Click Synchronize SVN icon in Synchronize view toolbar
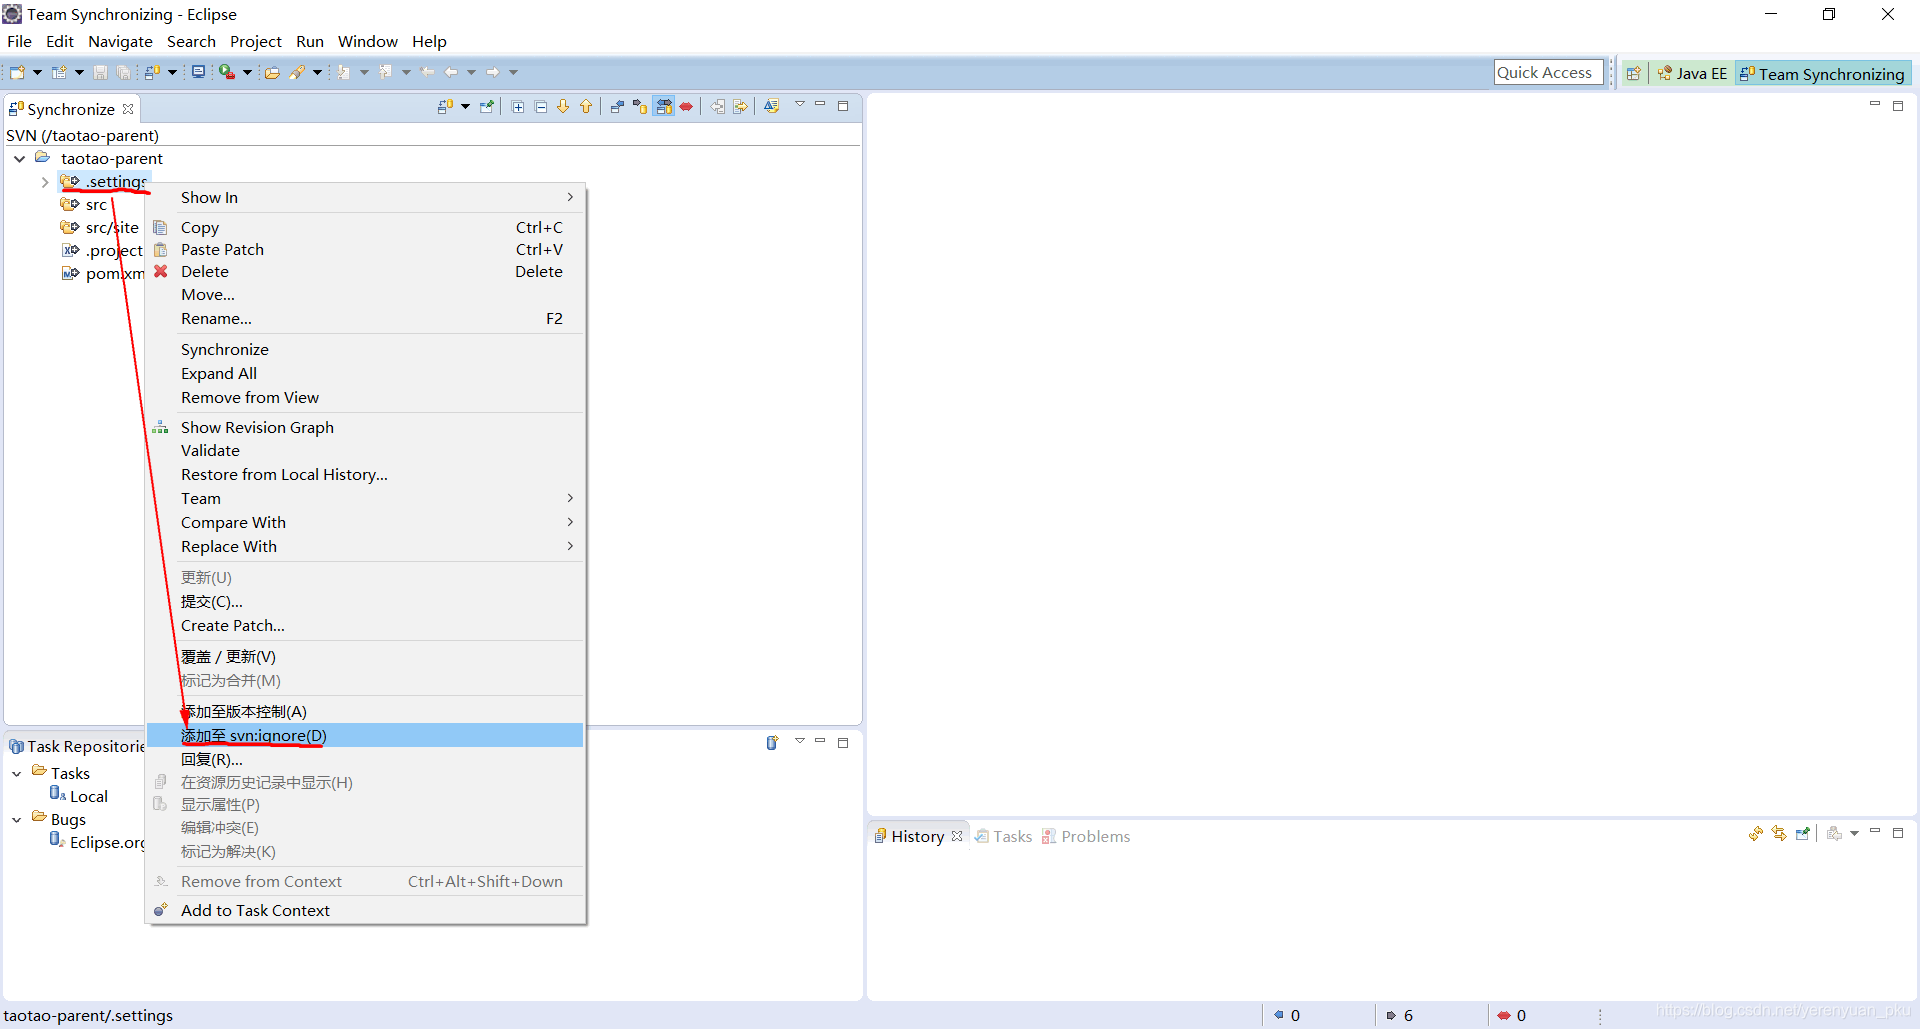The image size is (1920, 1029). click(446, 107)
